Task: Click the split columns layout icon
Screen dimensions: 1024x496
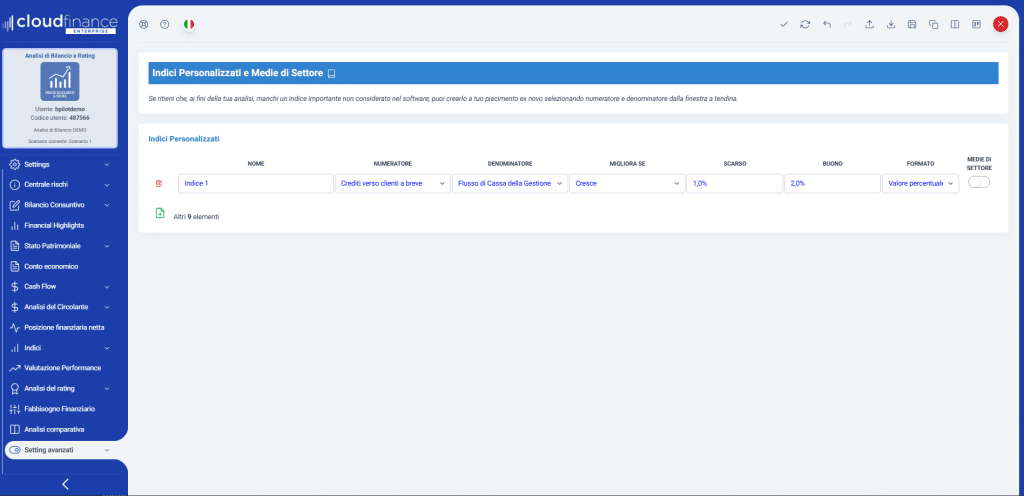Action: pos(955,24)
